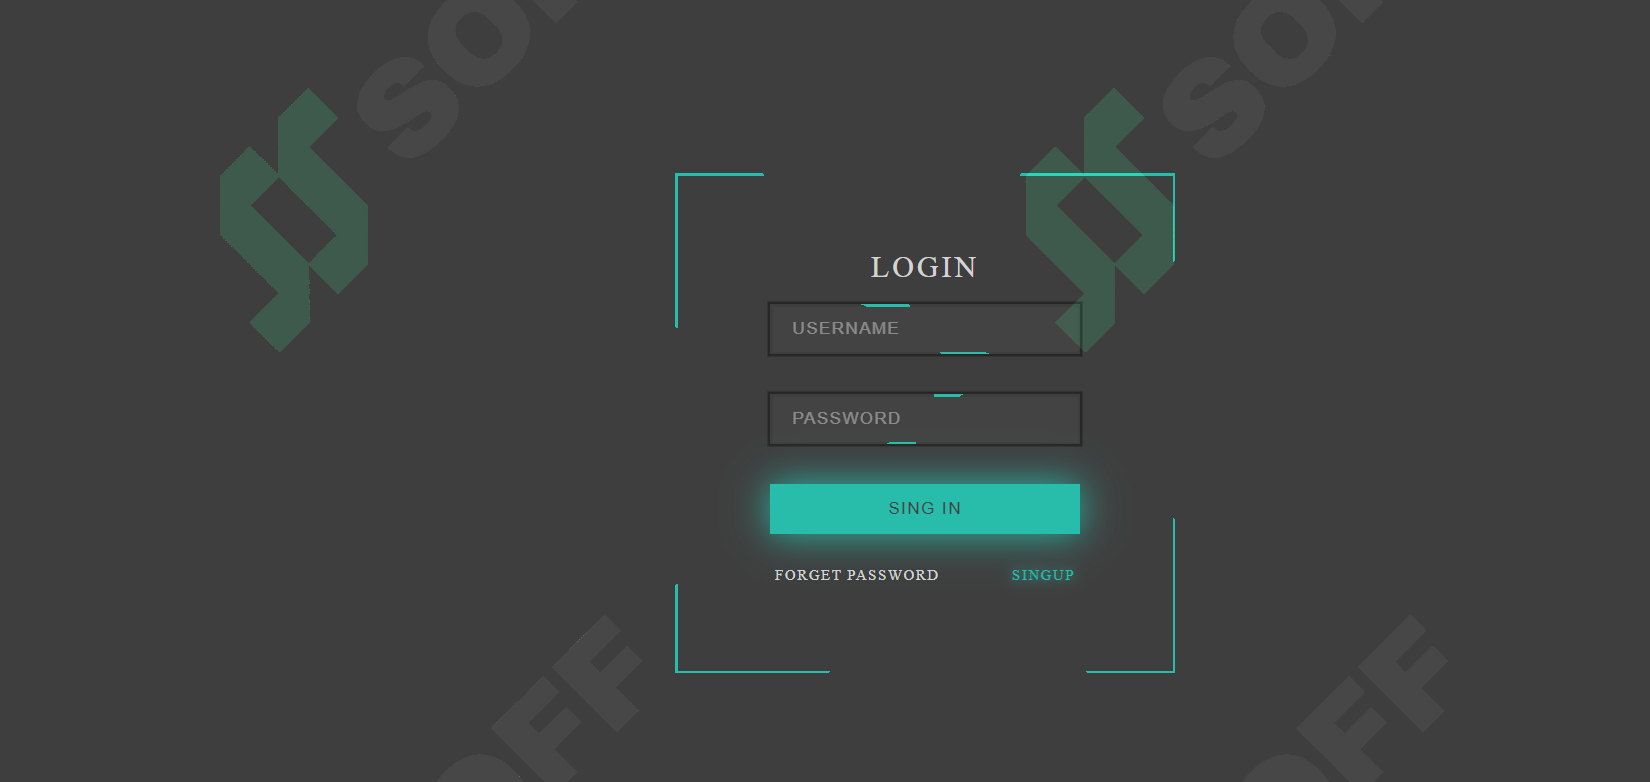This screenshot has width=1650, height=782.
Task: Click the teal accent below the USERNAME field
Action: (964, 353)
